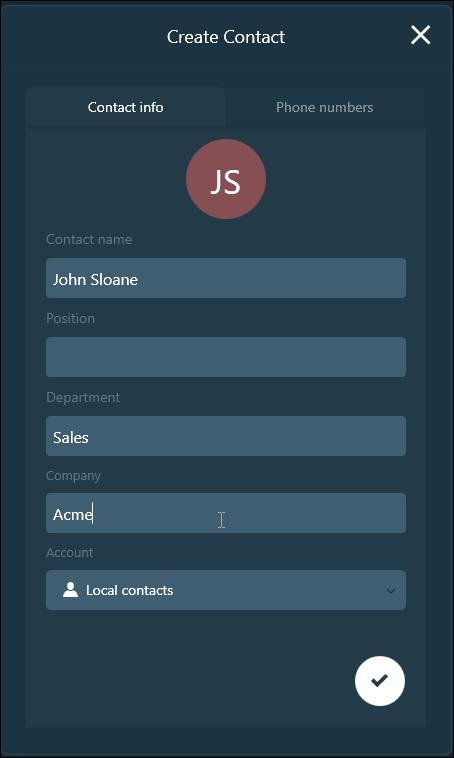Screen dimensions: 454x758
Task: Select the Contact info tab
Action: (x=125, y=107)
